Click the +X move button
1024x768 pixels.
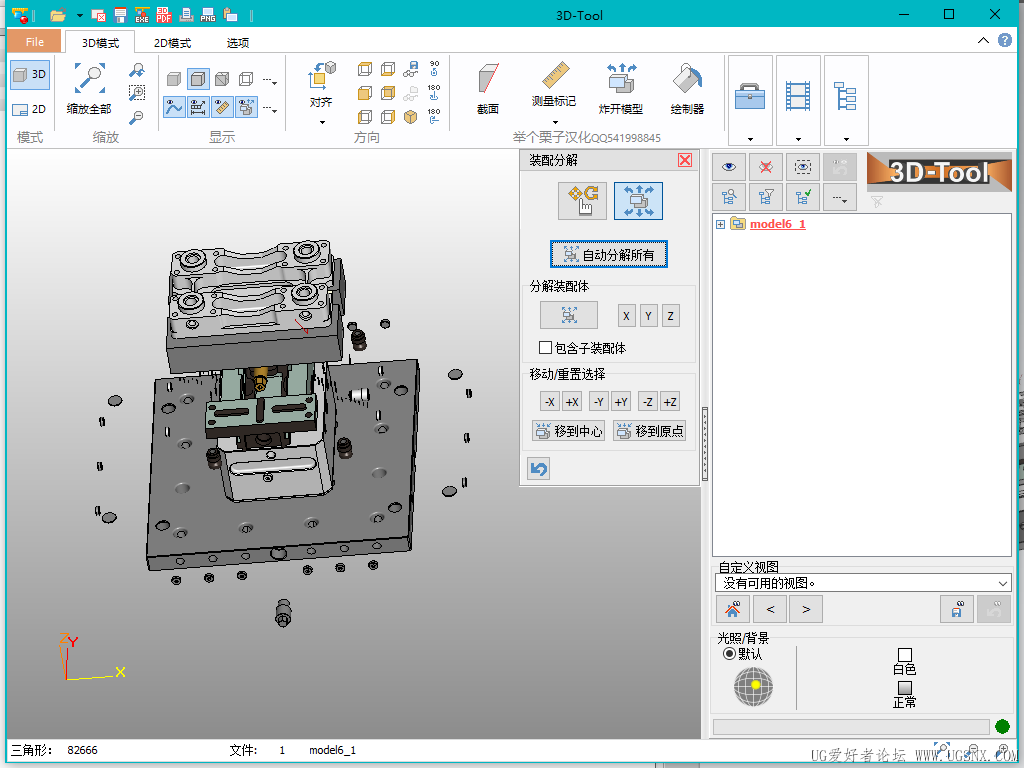[572, 402]
